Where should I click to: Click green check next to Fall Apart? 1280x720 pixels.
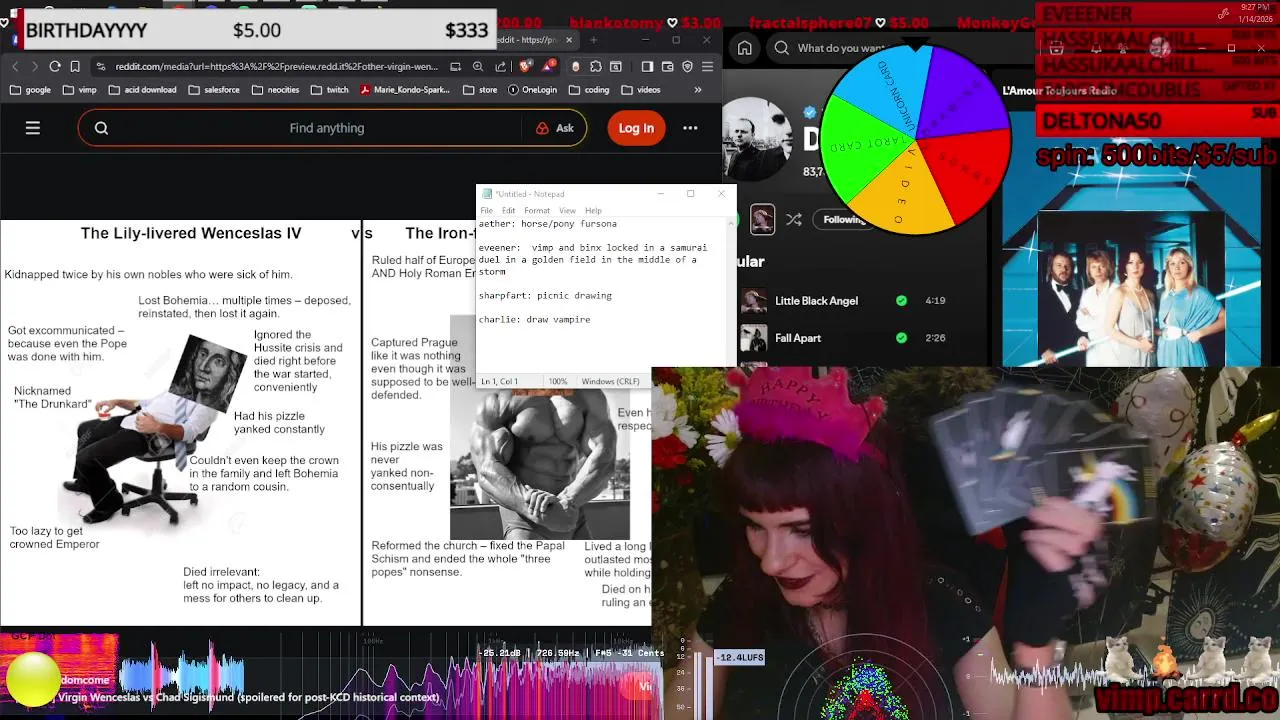(902, 338)
